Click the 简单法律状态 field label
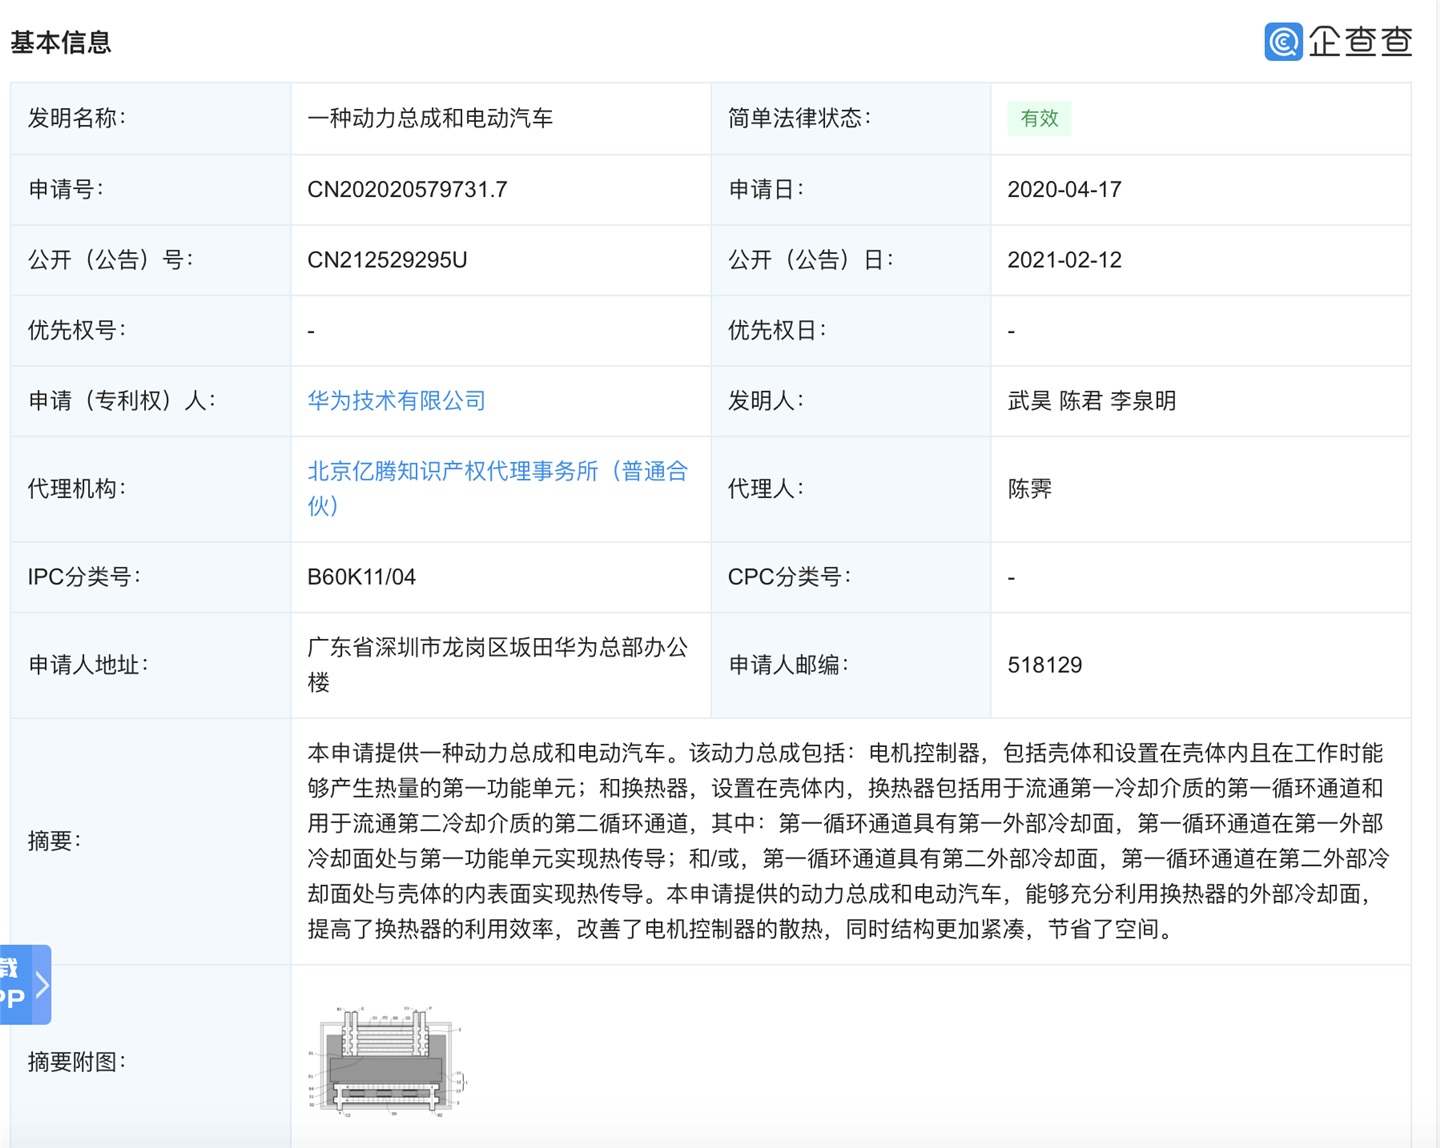Screen dimensions: 1440x1148 (x=800, y=118)
